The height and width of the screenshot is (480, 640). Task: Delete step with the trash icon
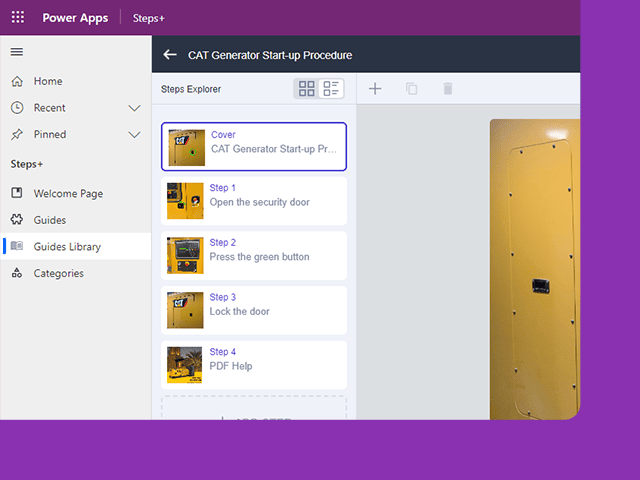(x=448, y=89)
